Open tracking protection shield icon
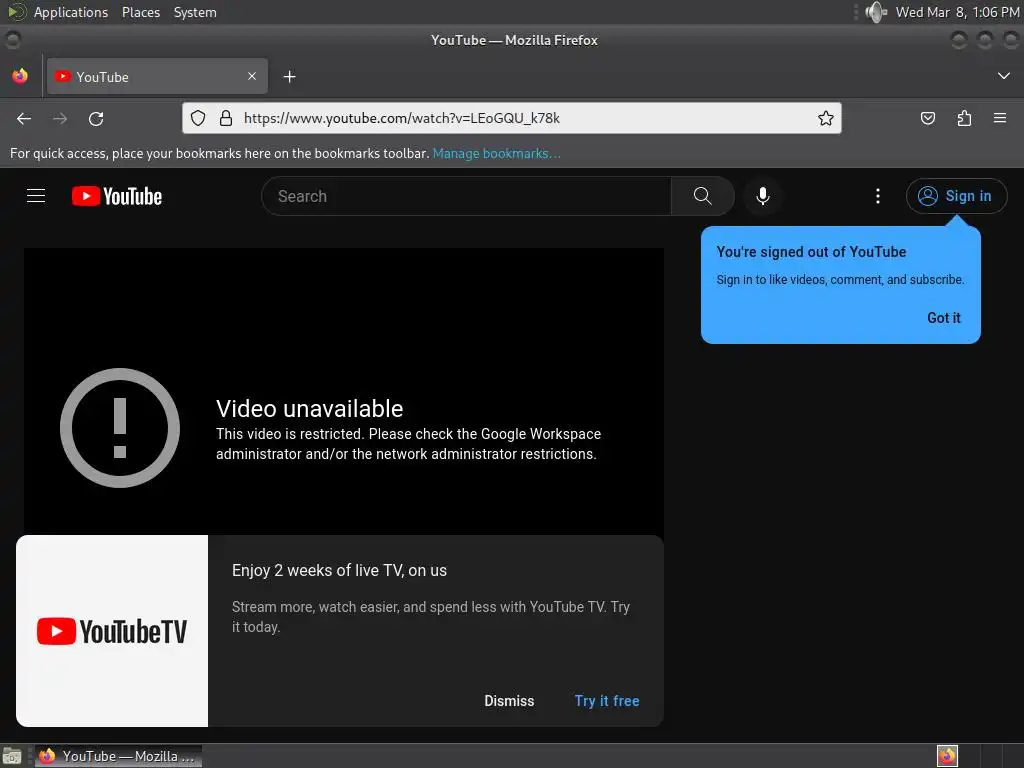 (198, 118)
